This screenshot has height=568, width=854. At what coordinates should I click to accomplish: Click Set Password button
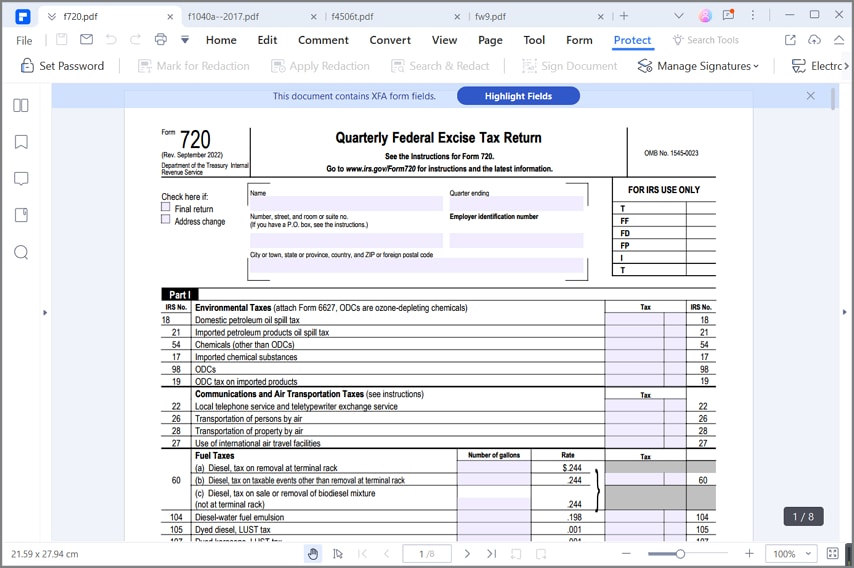coord(62,66)
